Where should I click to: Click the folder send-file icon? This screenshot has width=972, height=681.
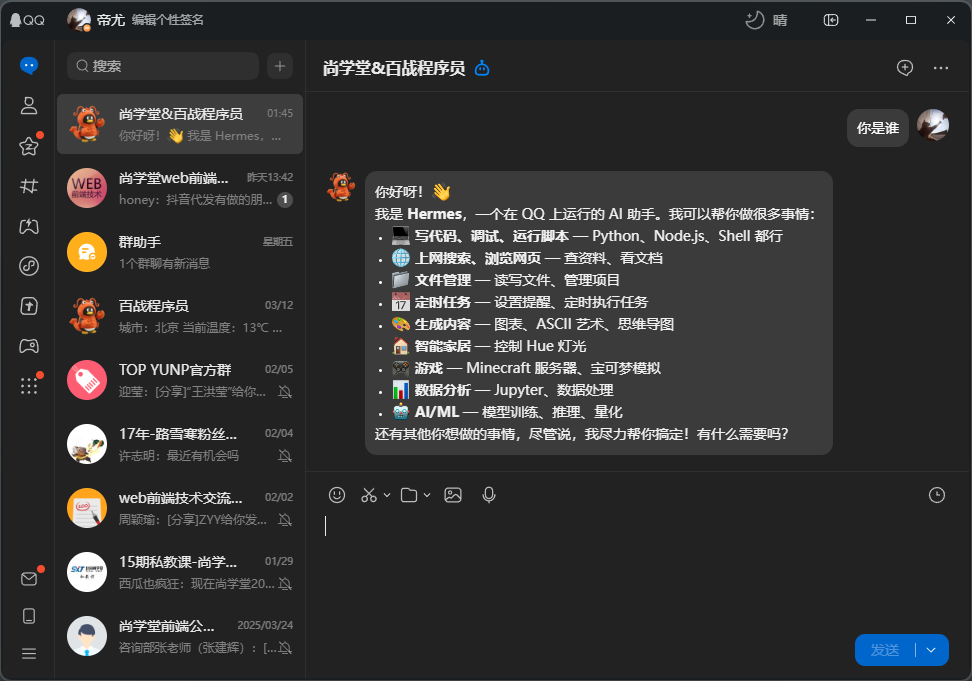pyautogui.click(x=409, y=495)
